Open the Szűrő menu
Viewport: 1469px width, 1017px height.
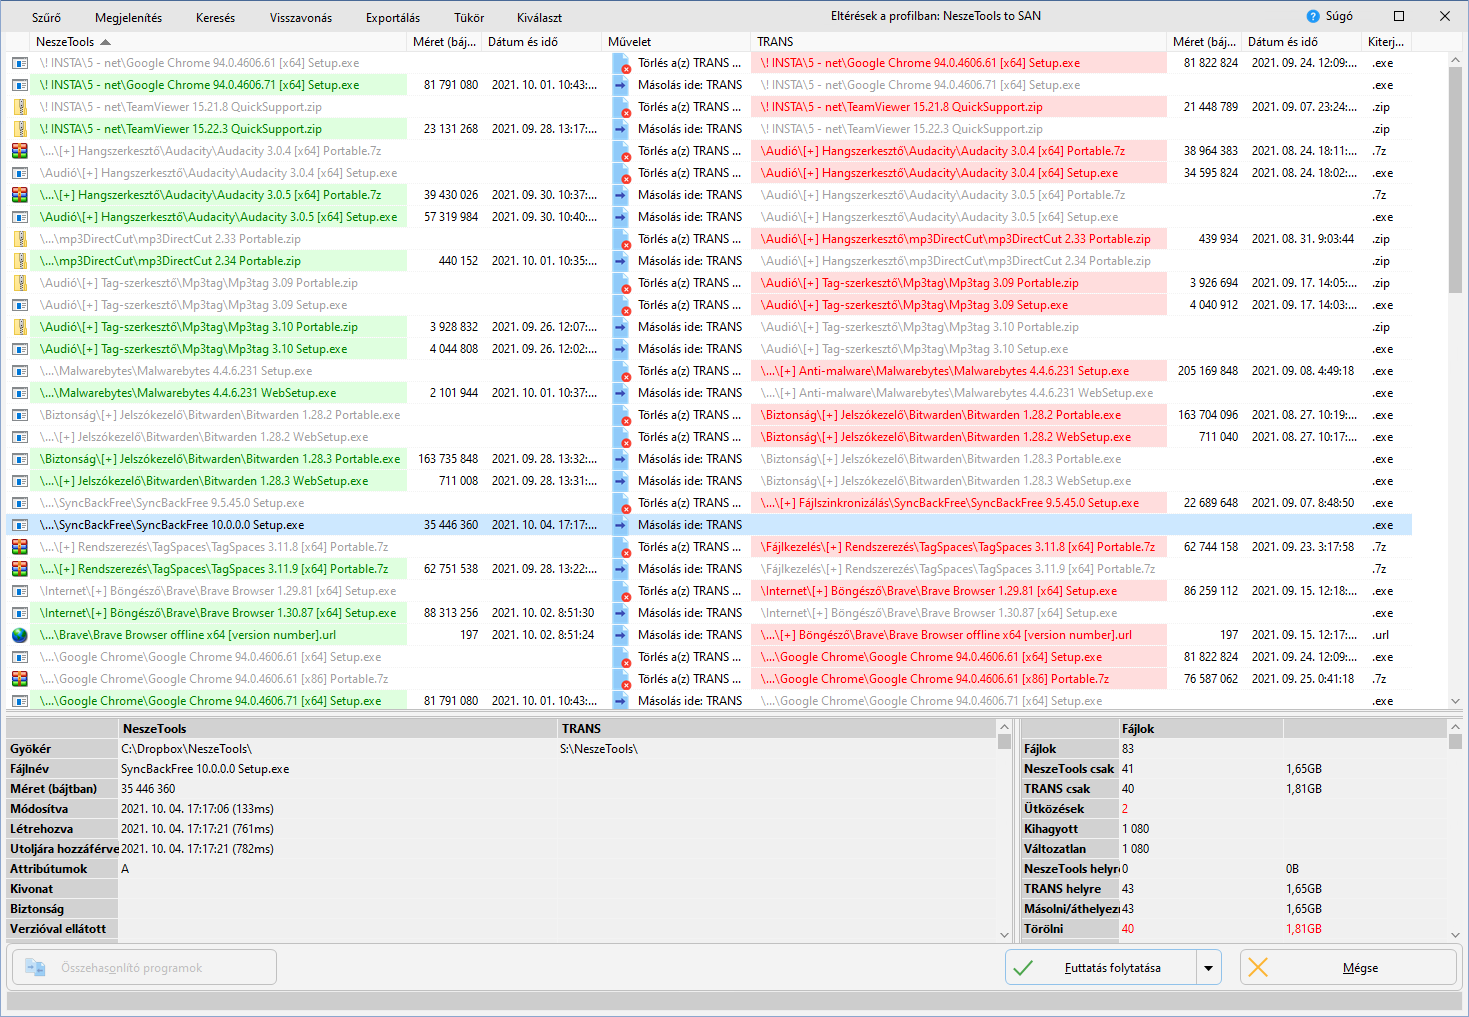(x=46, y=17)
